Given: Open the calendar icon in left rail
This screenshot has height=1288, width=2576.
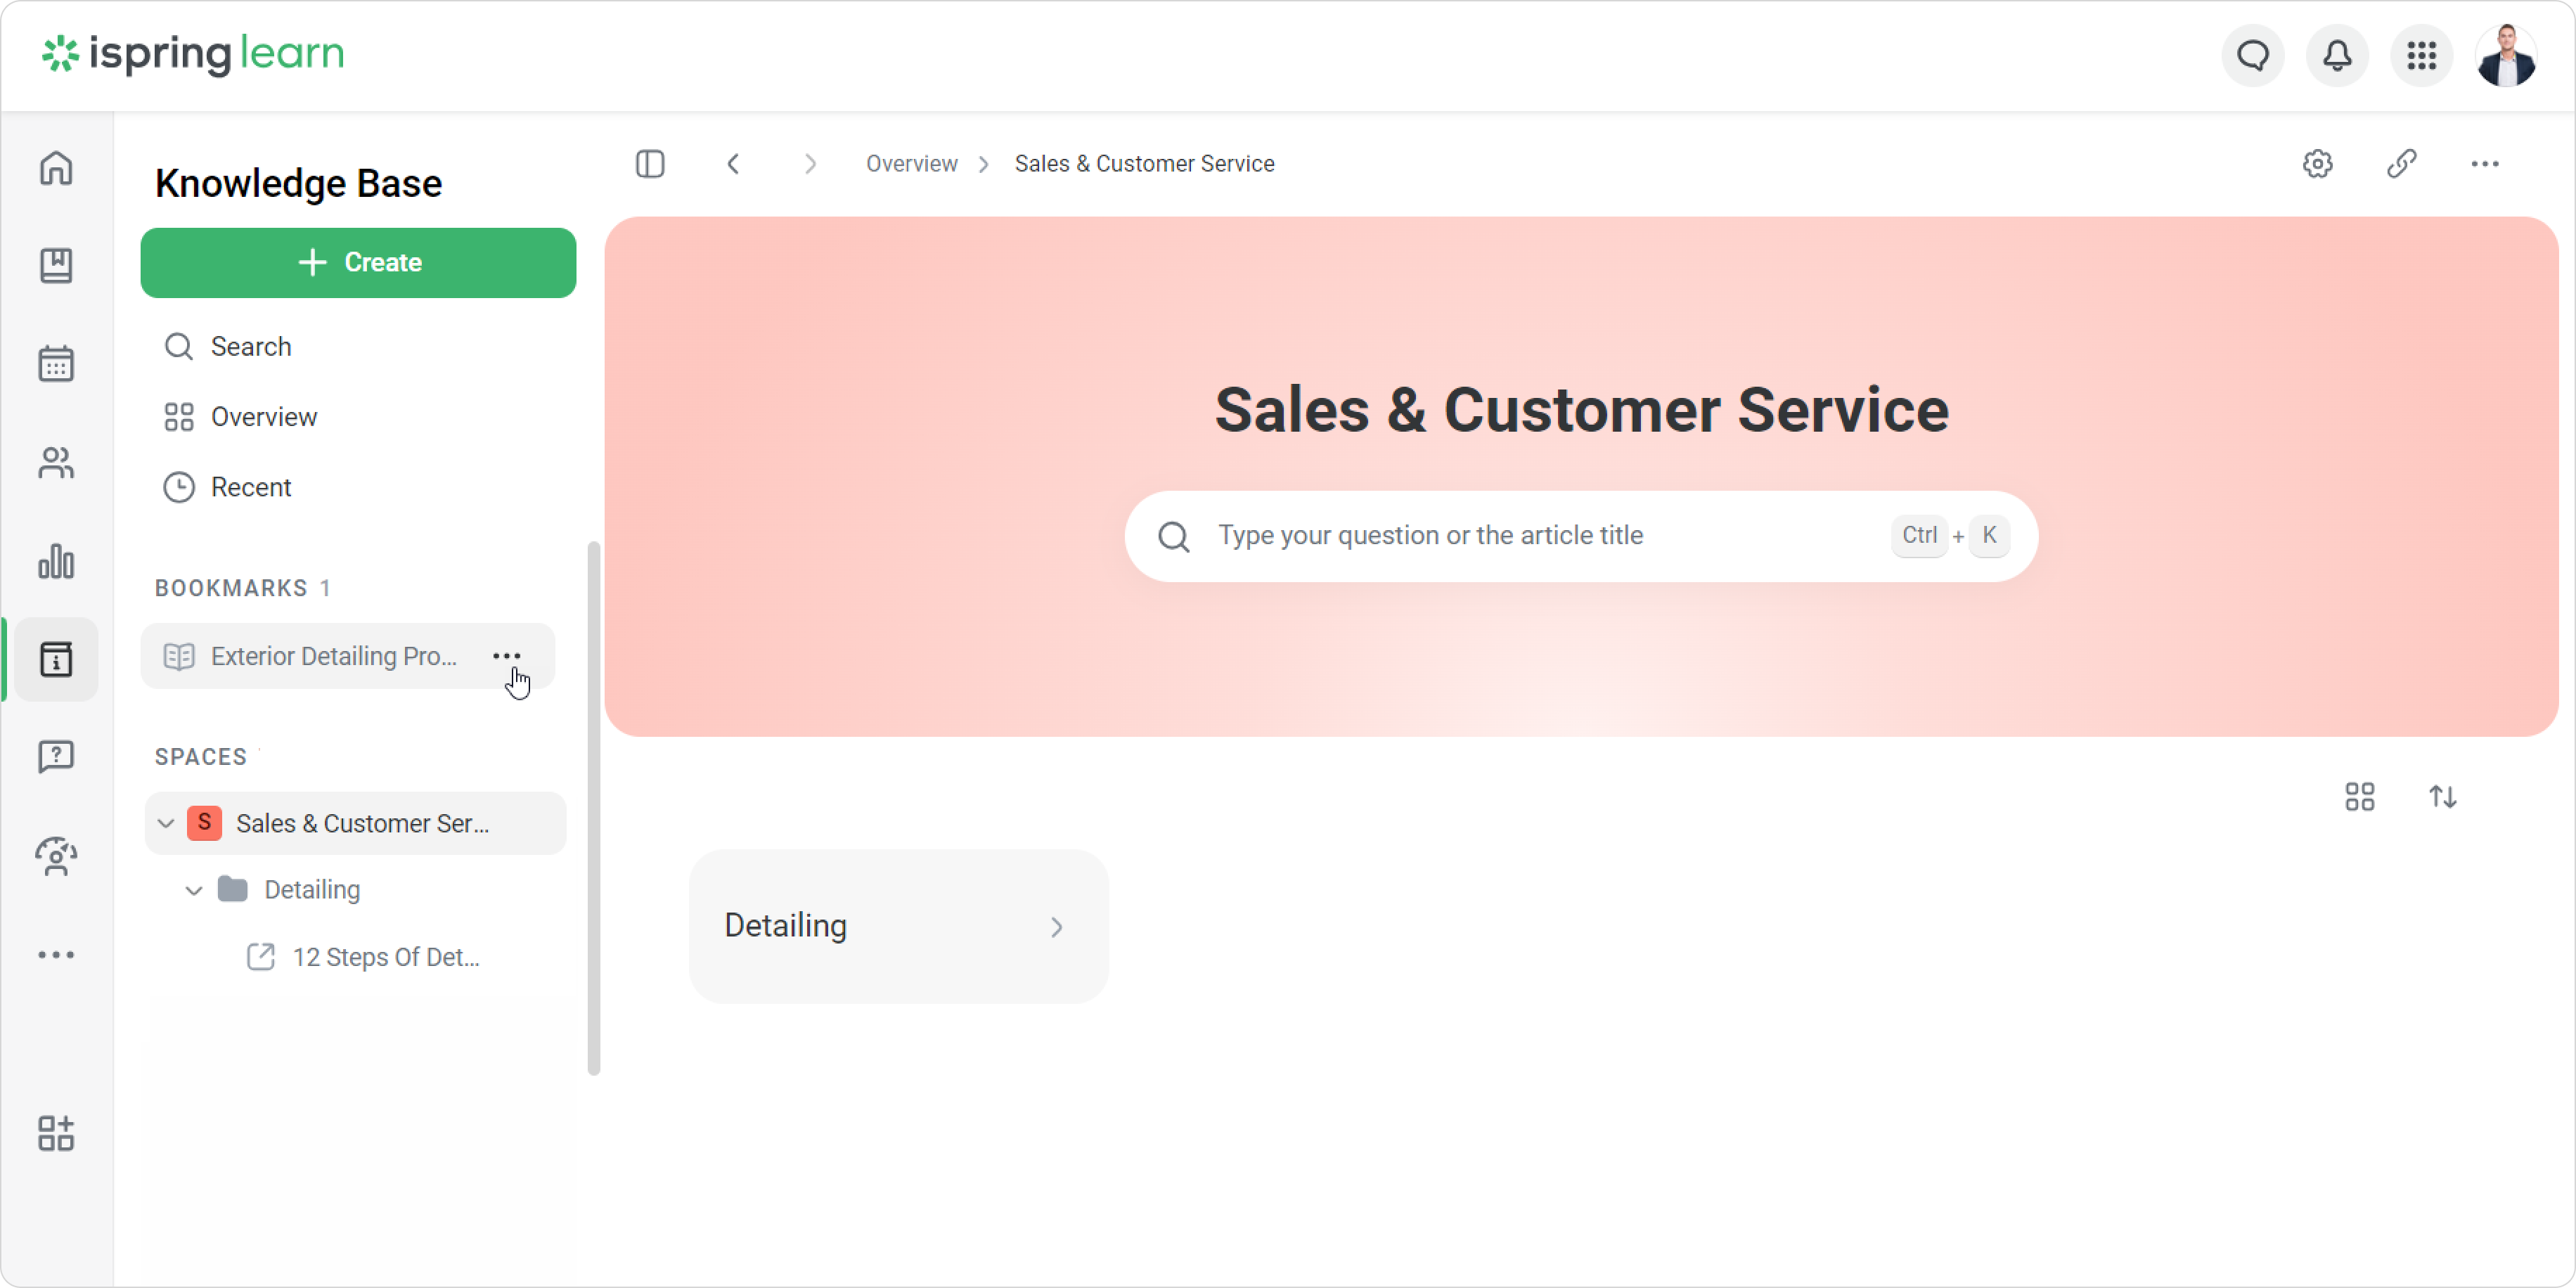Looking at the screenshot, I should coord(56,363).
